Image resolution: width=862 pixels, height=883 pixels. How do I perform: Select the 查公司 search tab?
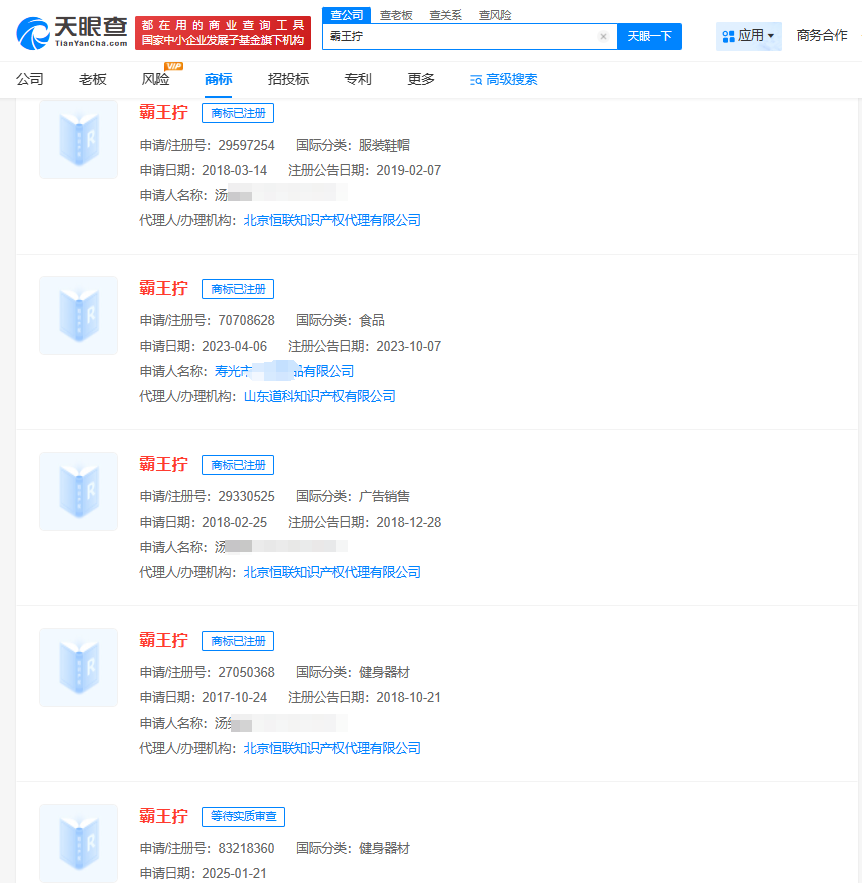tap(346, 15)
